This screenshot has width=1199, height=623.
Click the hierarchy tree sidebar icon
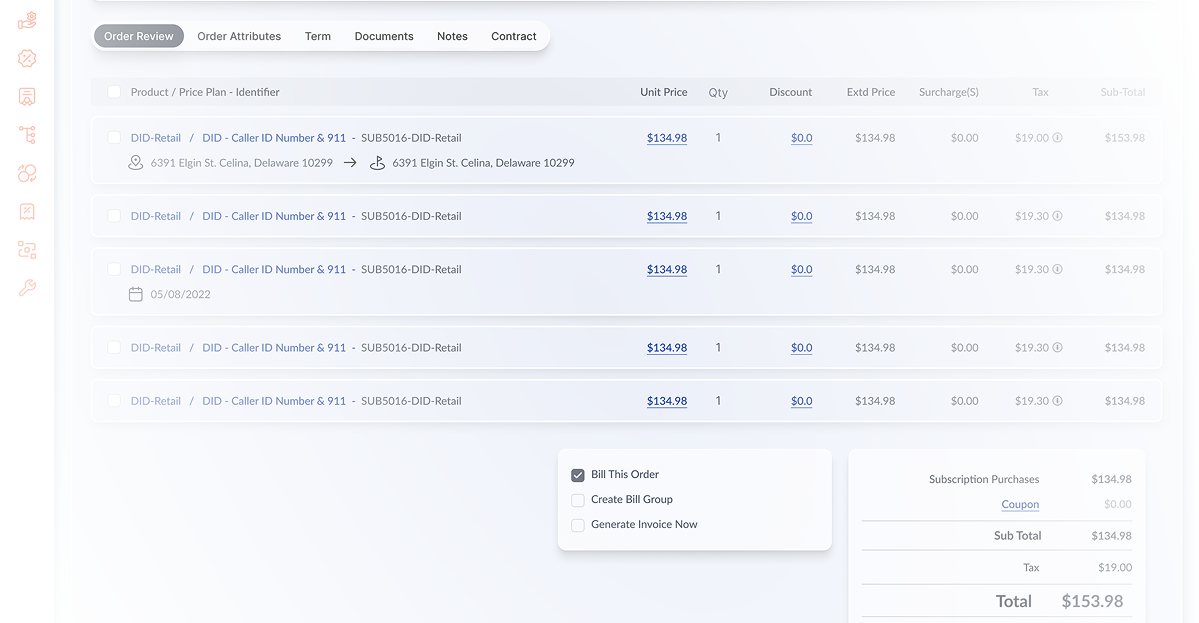pos(28,135)
